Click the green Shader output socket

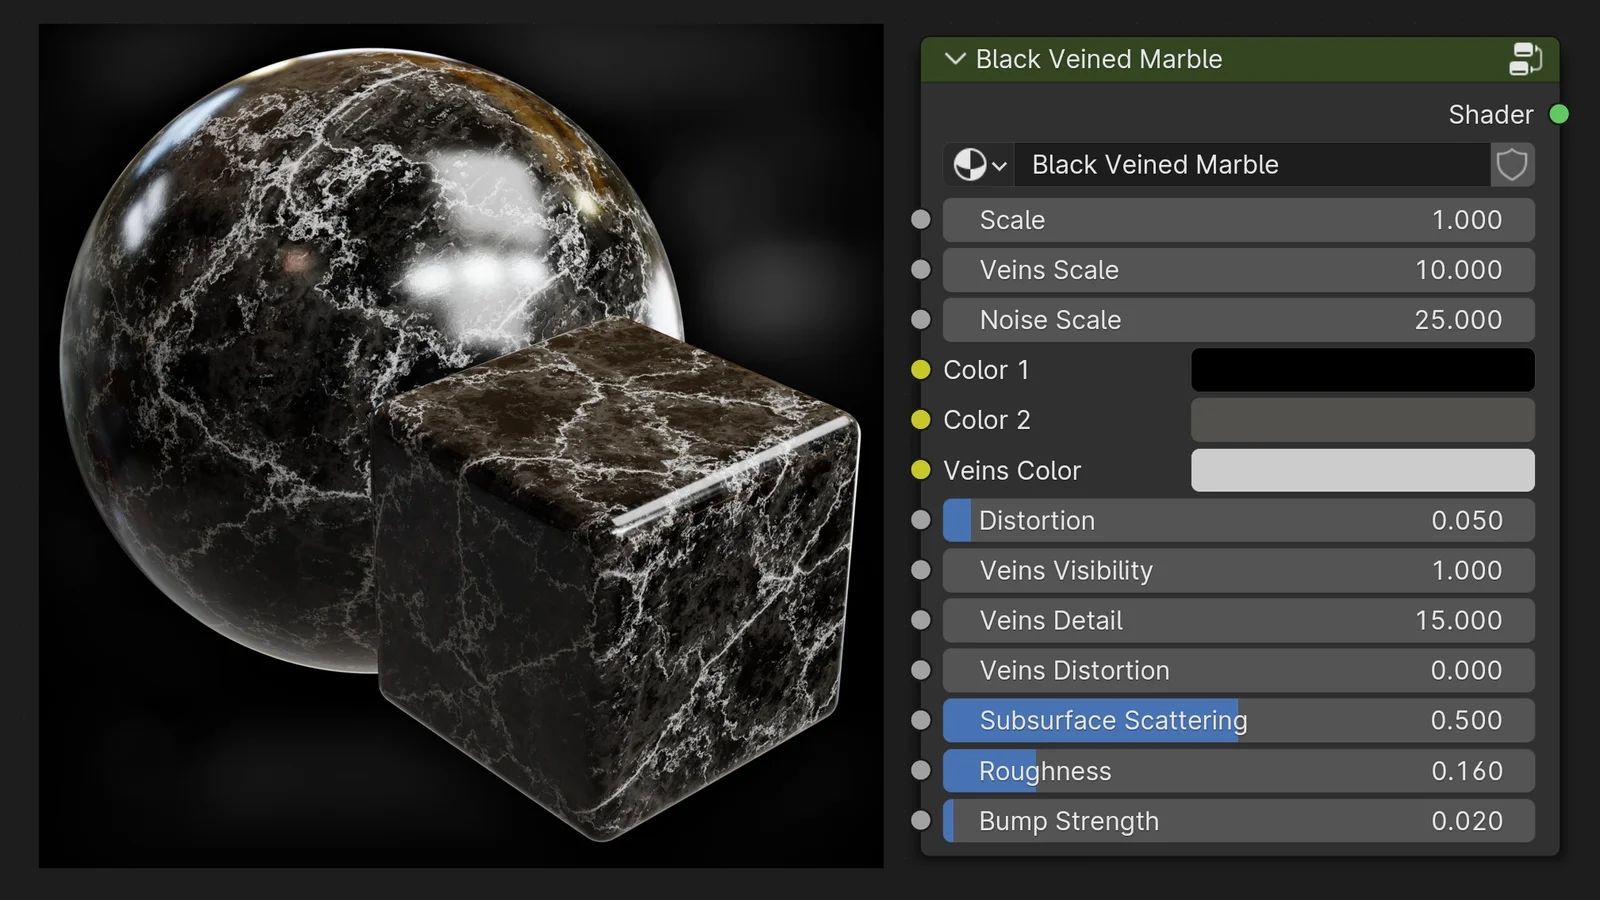click(1558, 114)
